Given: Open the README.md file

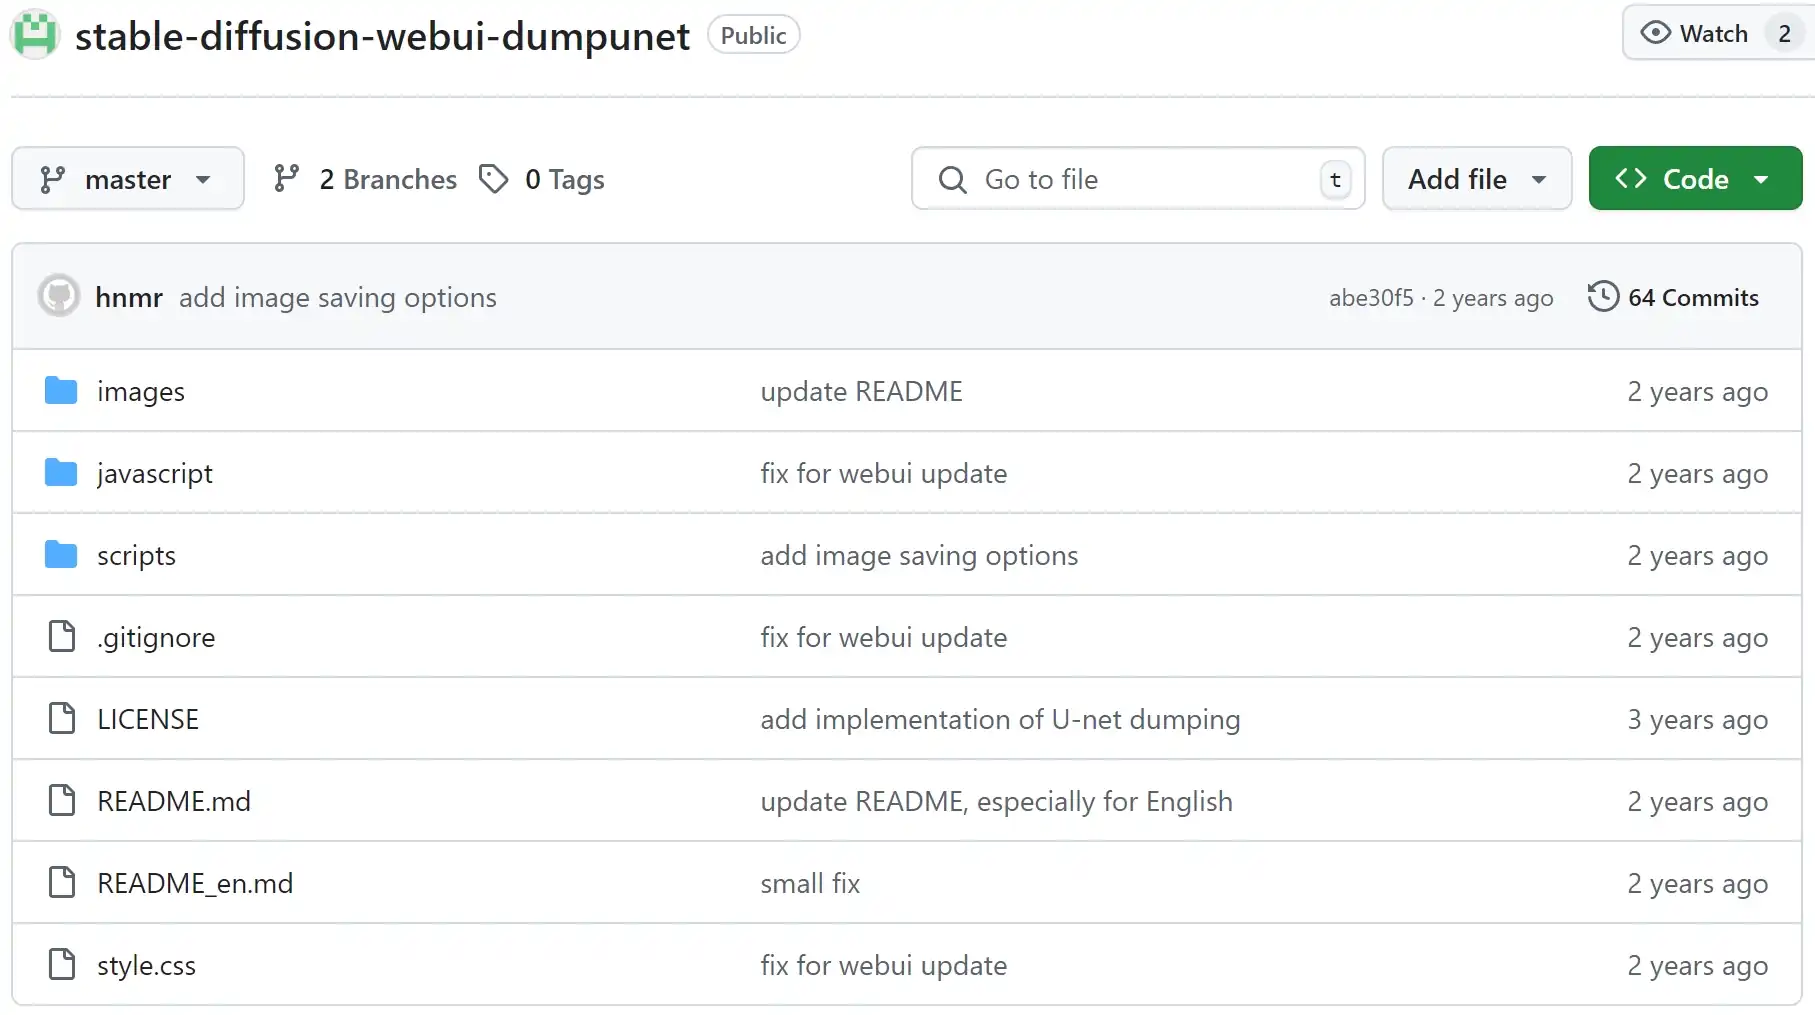Looking at the screenshot, I should tap(174, 801).
